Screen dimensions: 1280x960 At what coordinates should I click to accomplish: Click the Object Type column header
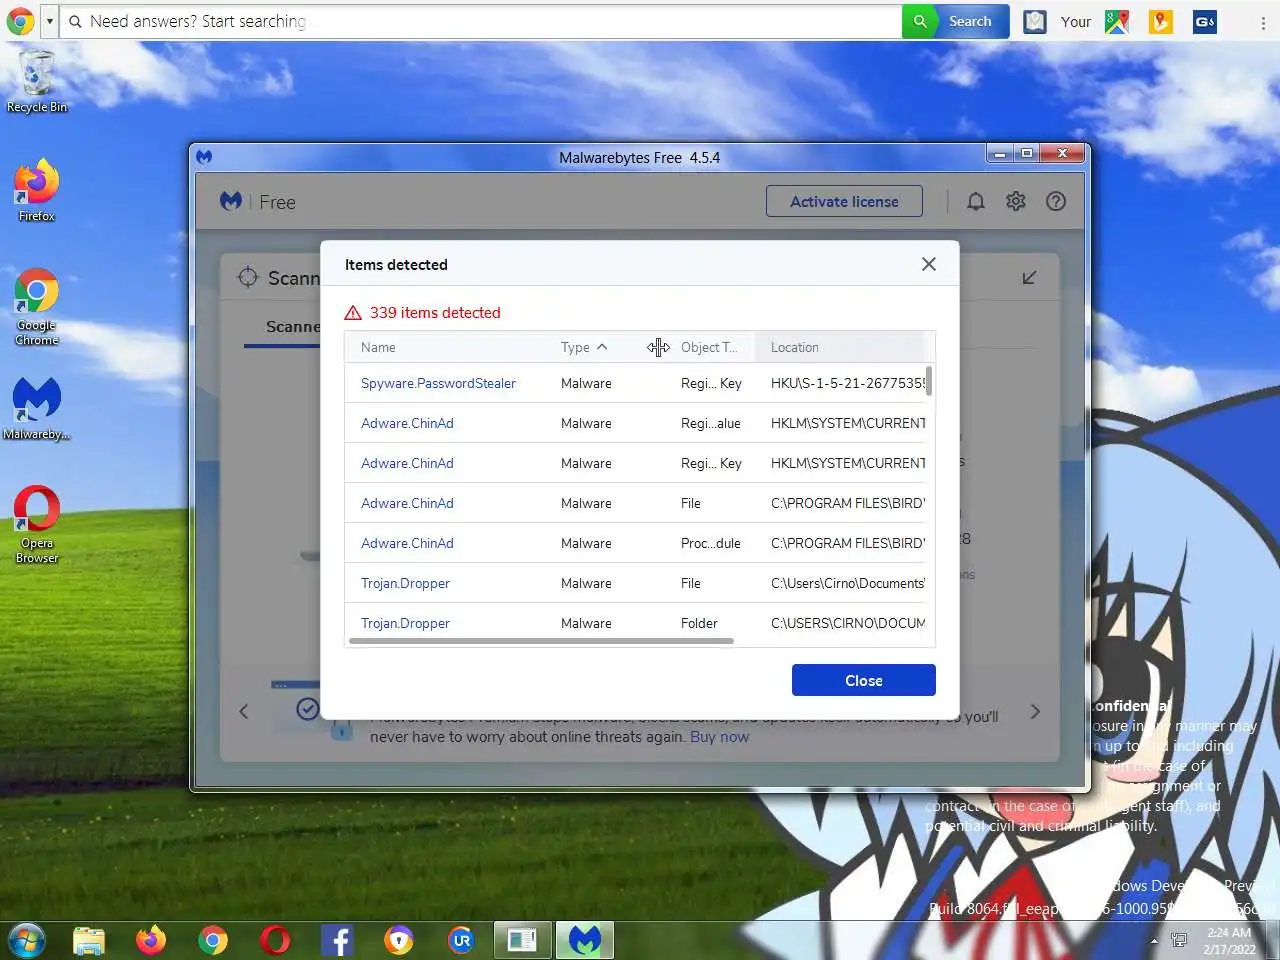pos(709,347)
